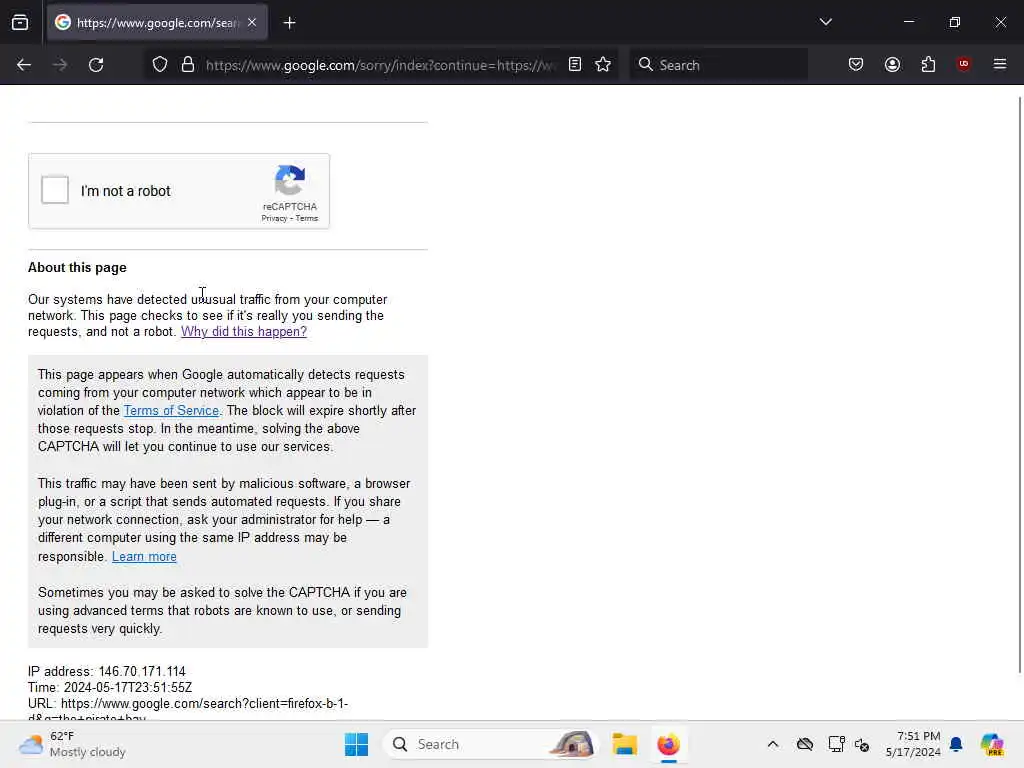This screenshot has height=768, width=1024.
Task: Open the reCAPTCHA Terms link
Action: tap(307, 219)
